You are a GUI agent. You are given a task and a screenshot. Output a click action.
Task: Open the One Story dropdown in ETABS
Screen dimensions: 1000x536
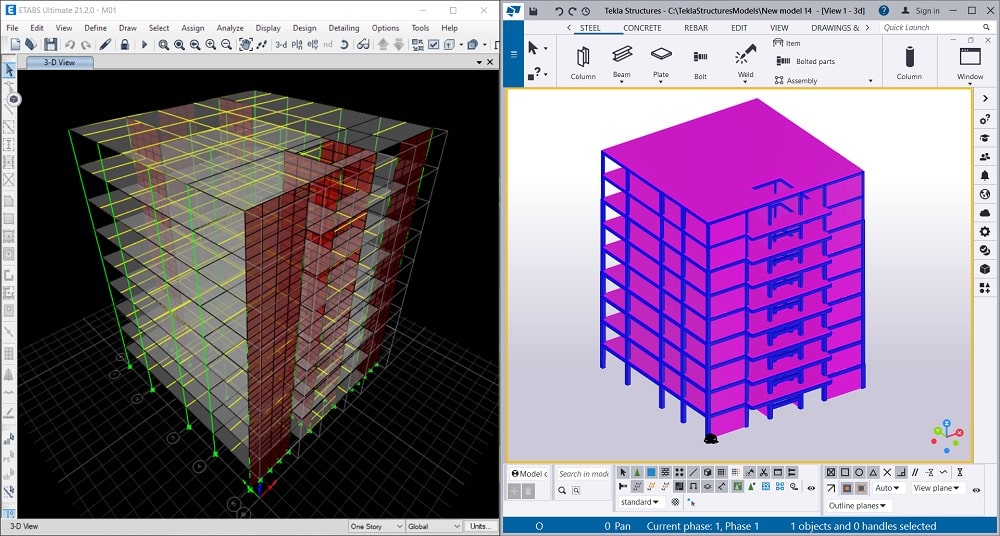[376, 526]
